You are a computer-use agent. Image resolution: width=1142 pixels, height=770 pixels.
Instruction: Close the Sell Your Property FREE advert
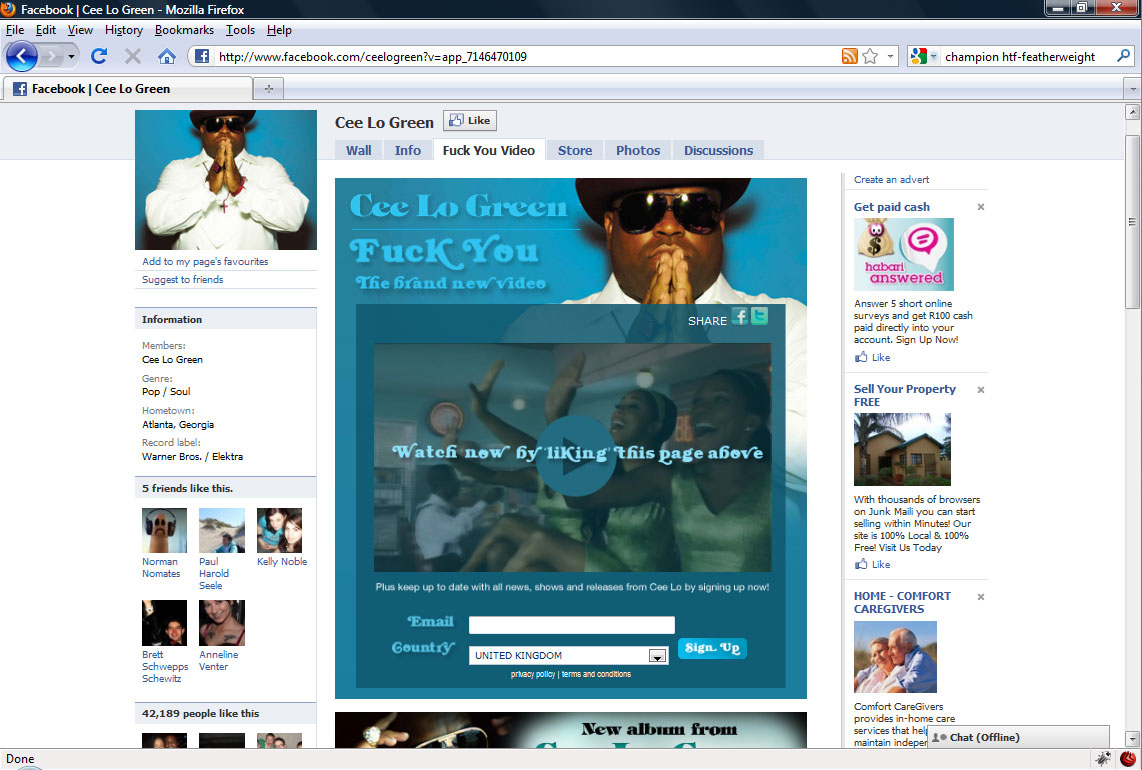pos(980,390)
